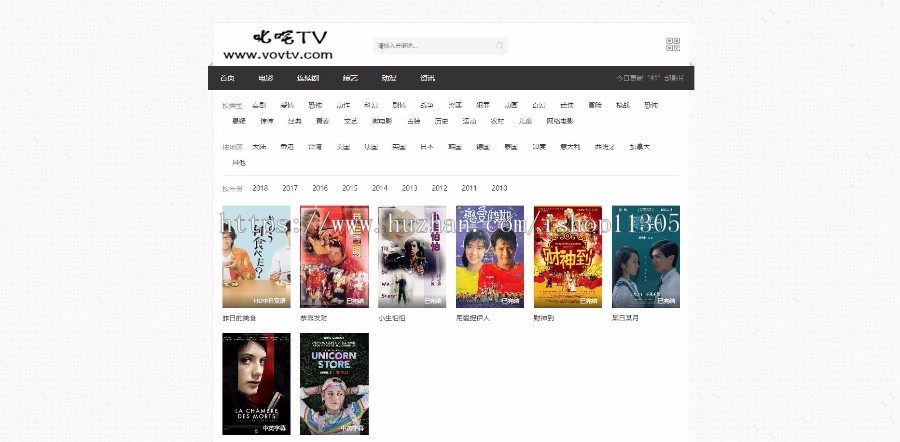
Task: Click the search magnifier icon
Action: pos(499,46)
